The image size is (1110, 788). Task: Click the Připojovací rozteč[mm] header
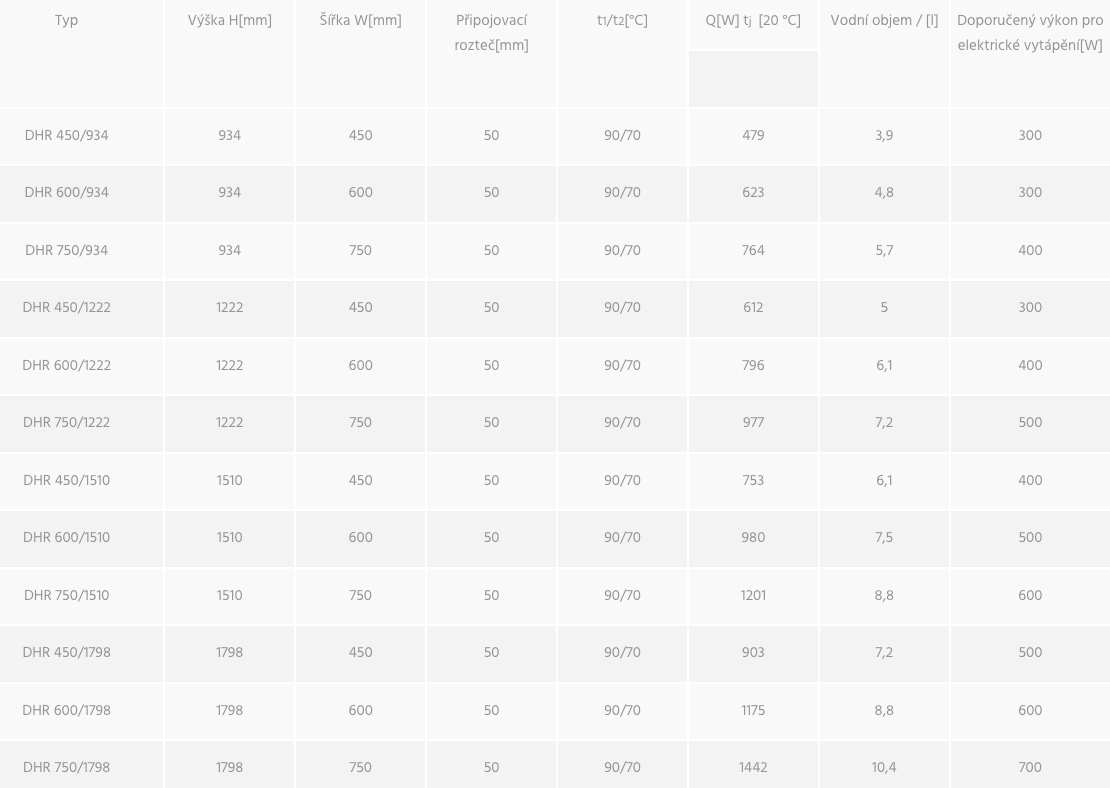(491, 33)
